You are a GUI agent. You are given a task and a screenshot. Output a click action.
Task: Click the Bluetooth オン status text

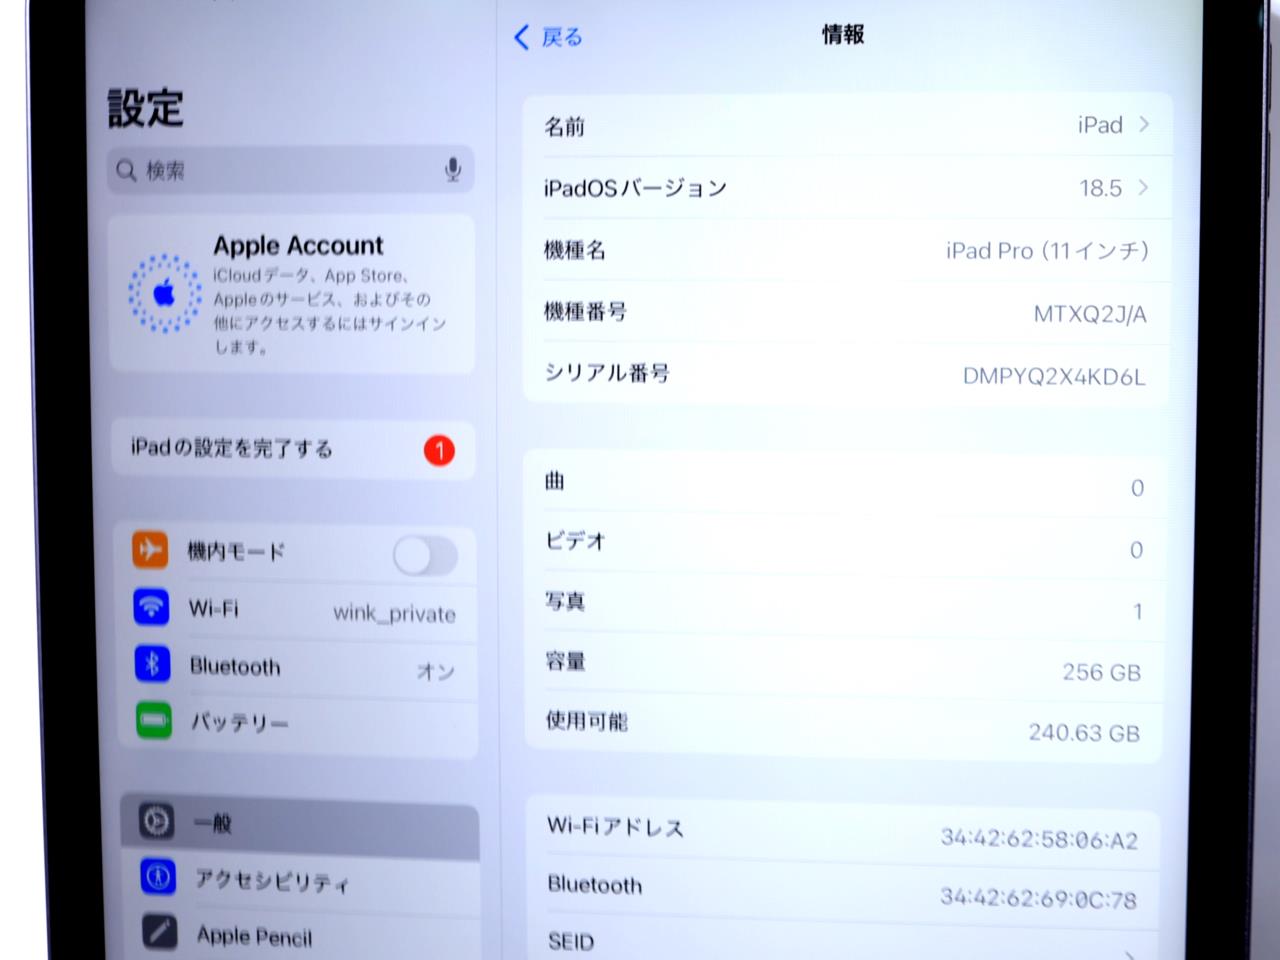click(x=436, y=671)
